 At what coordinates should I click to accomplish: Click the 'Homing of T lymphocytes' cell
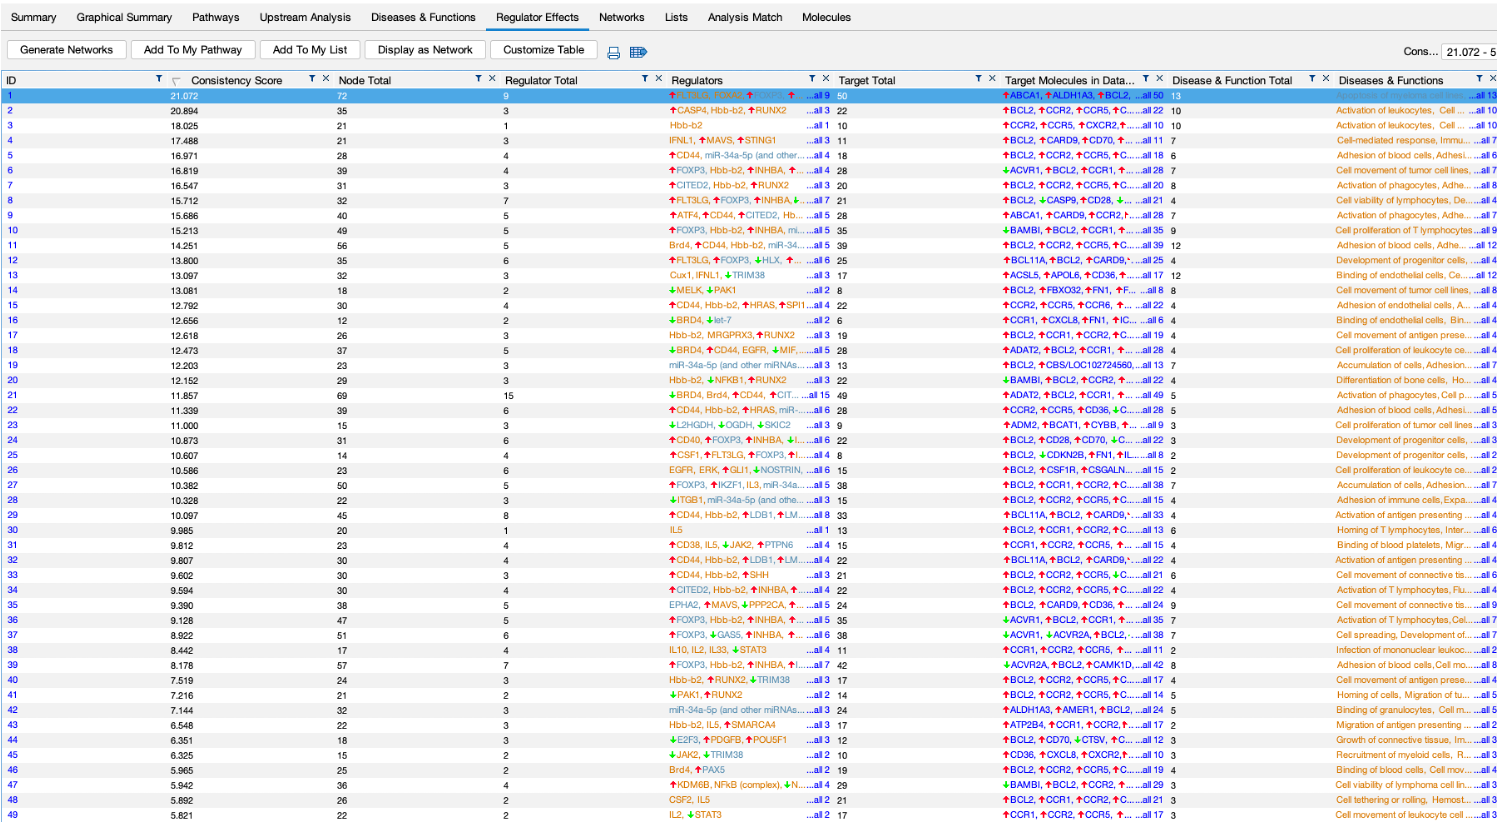[x=1401, y=531]
